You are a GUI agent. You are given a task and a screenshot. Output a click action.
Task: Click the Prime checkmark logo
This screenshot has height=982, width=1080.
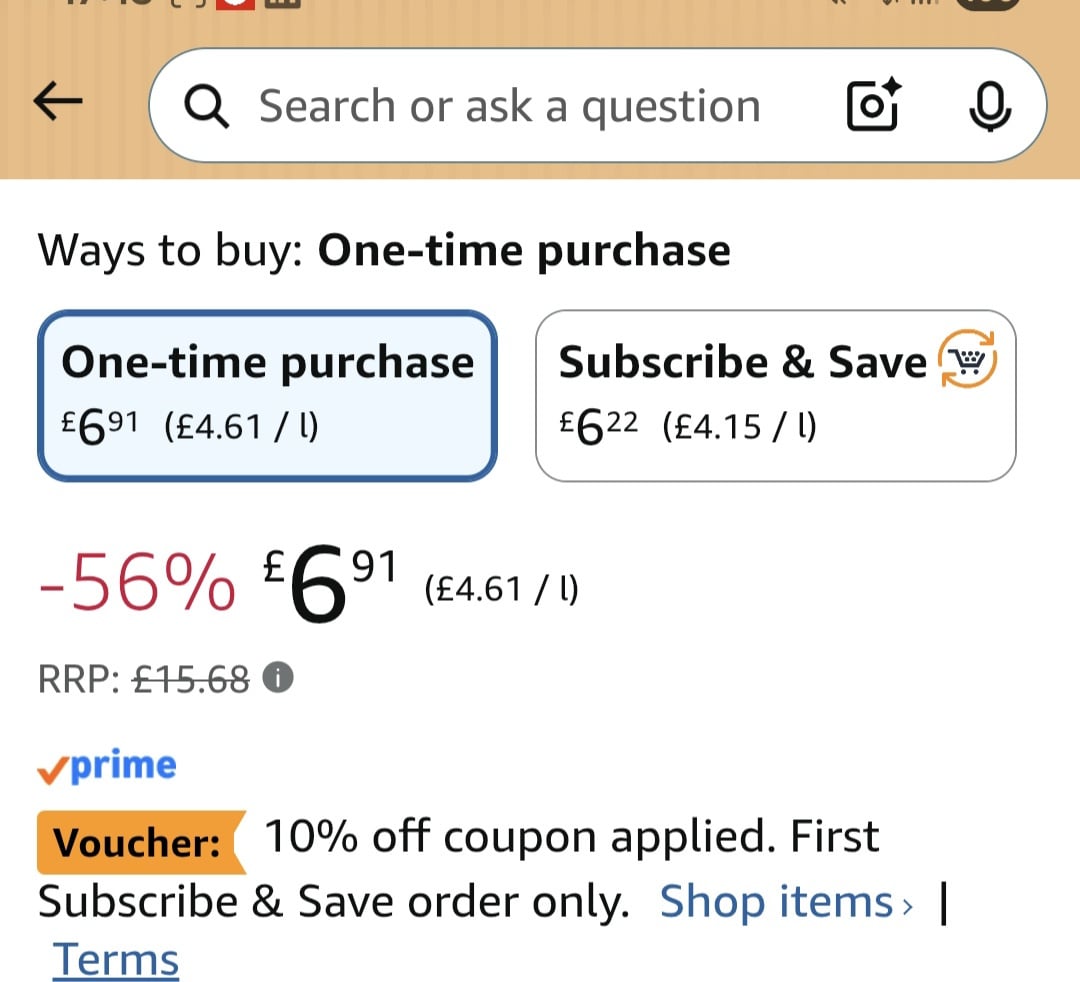click(x=107, y=766)
